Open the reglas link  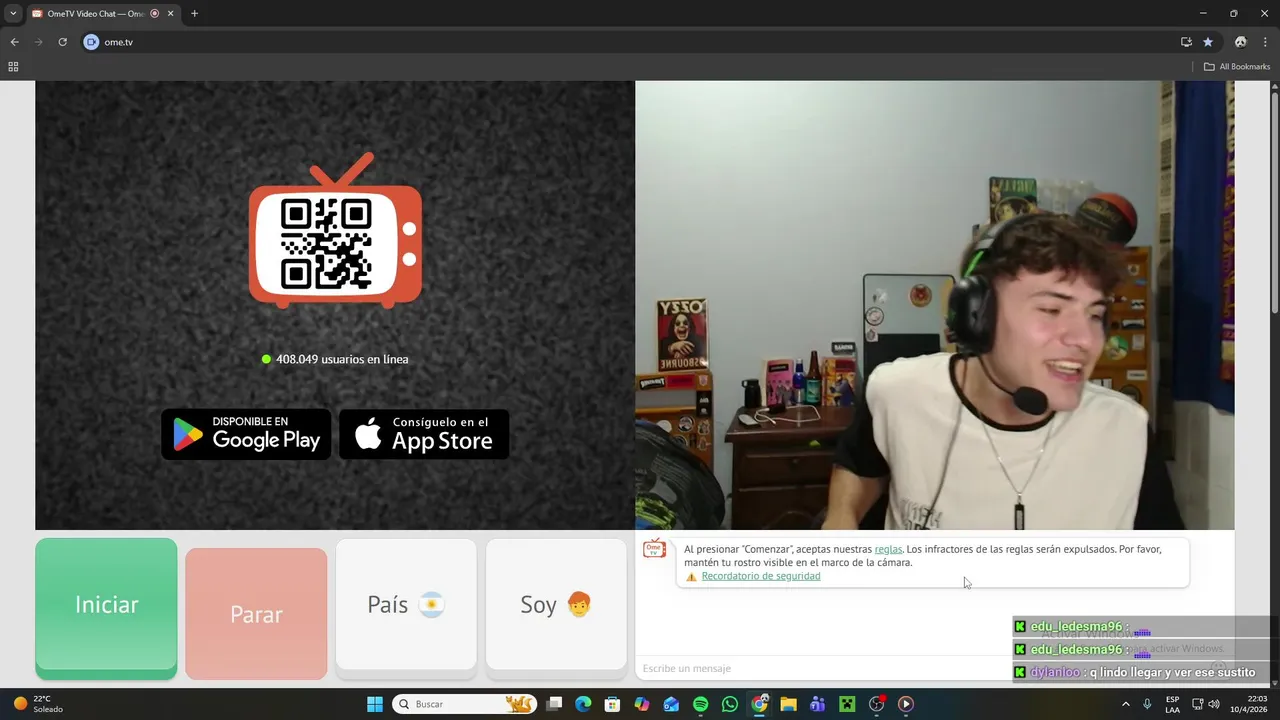(888, 549)
